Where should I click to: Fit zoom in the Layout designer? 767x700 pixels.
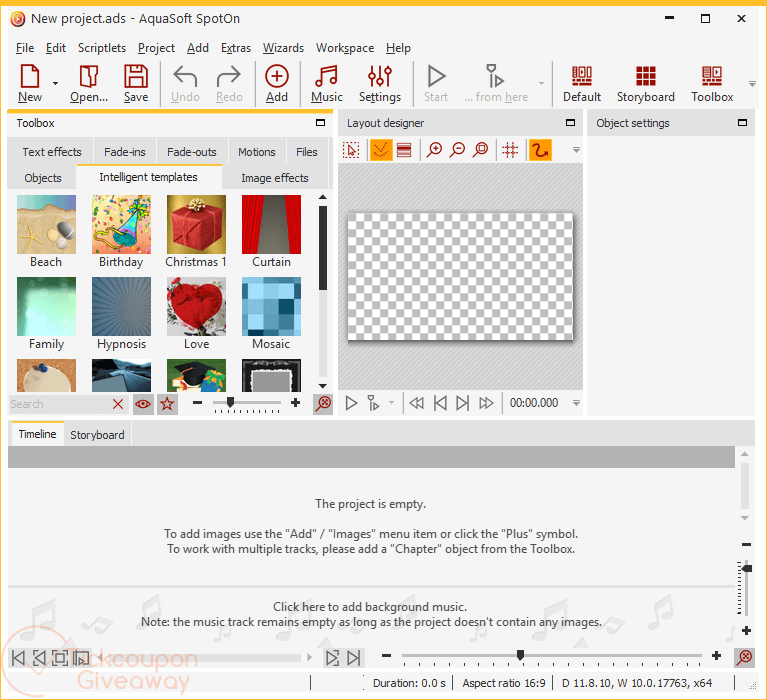(481, 150)
